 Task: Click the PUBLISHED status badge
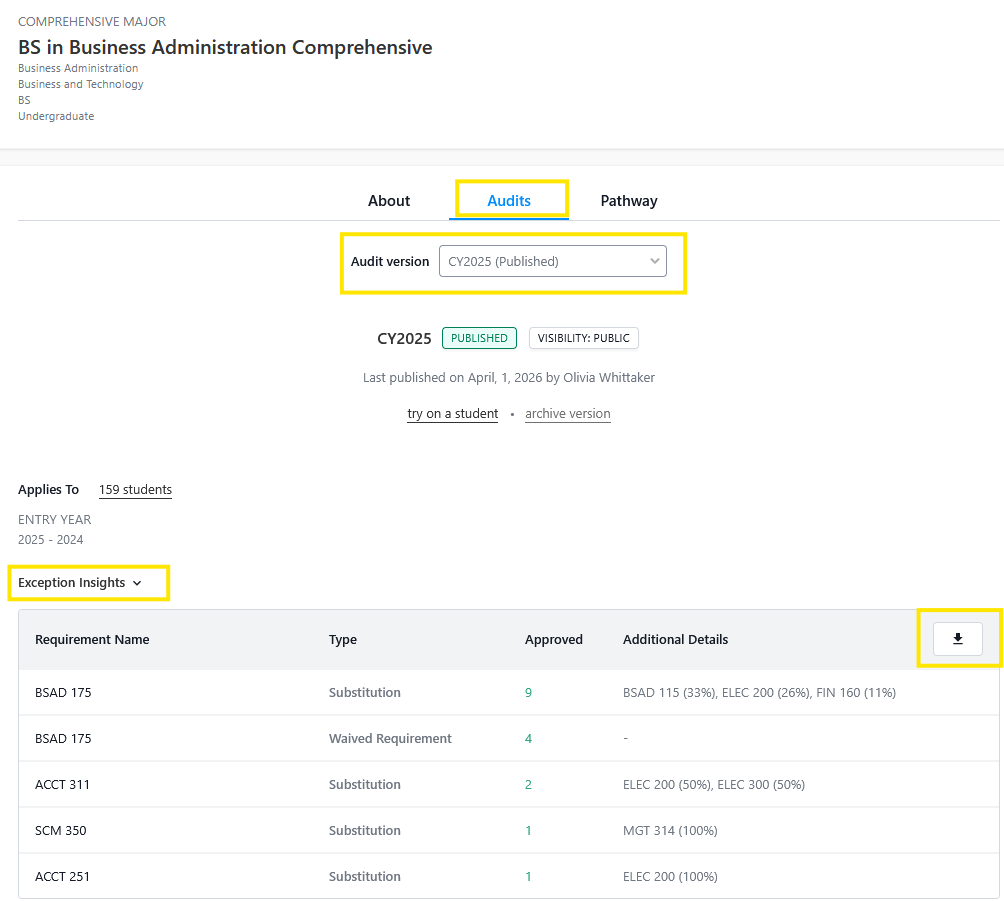click(479, 338)
